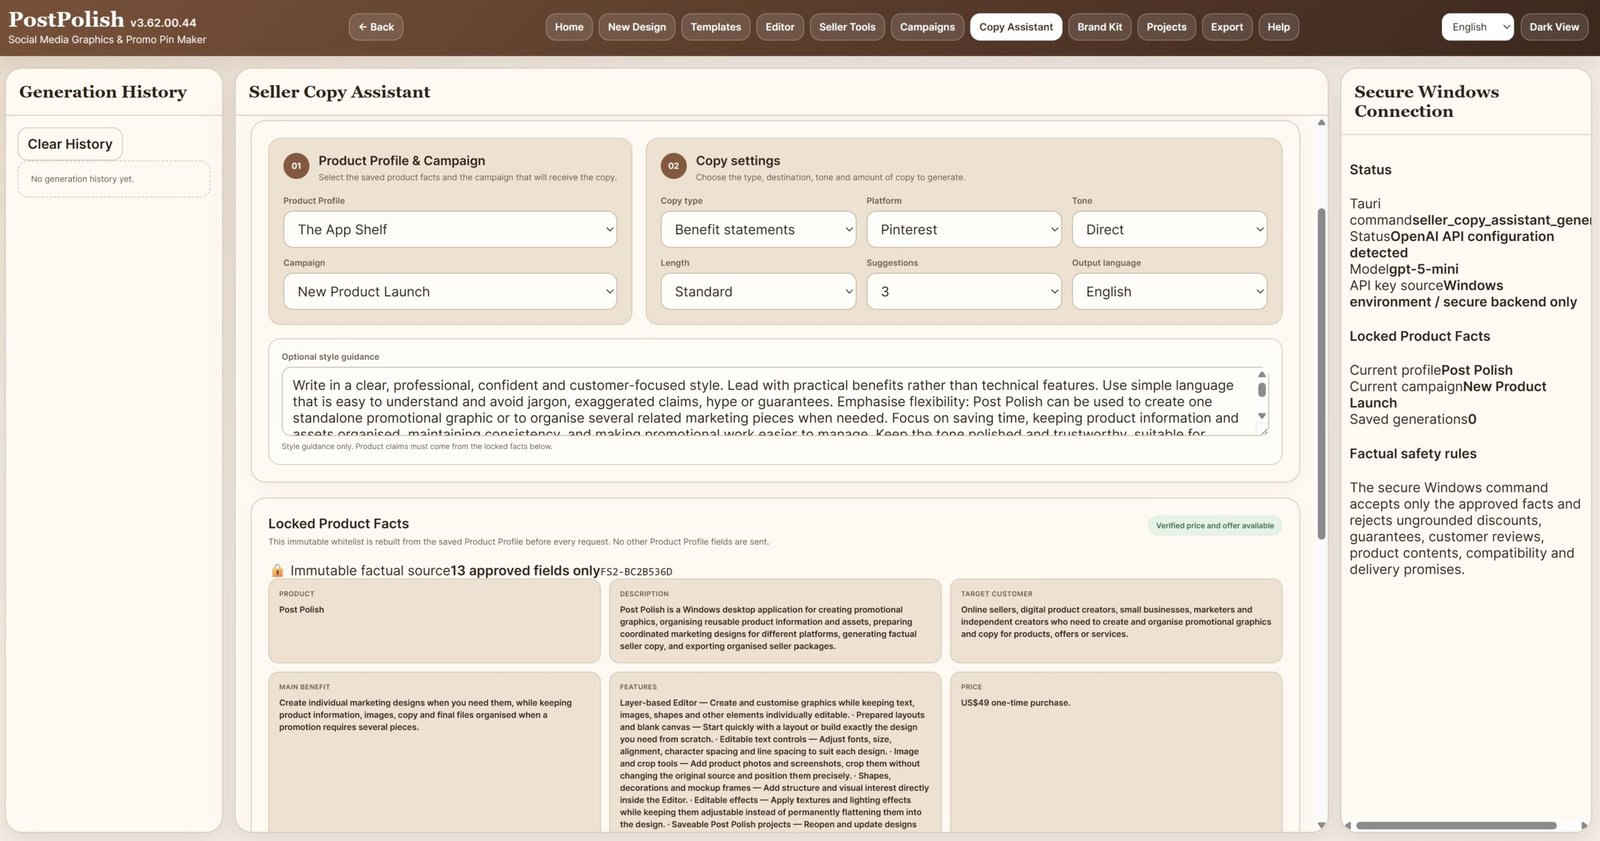The image size is (1600, 841).
Task: Open the Help tab
Action: pos(1279,27)
